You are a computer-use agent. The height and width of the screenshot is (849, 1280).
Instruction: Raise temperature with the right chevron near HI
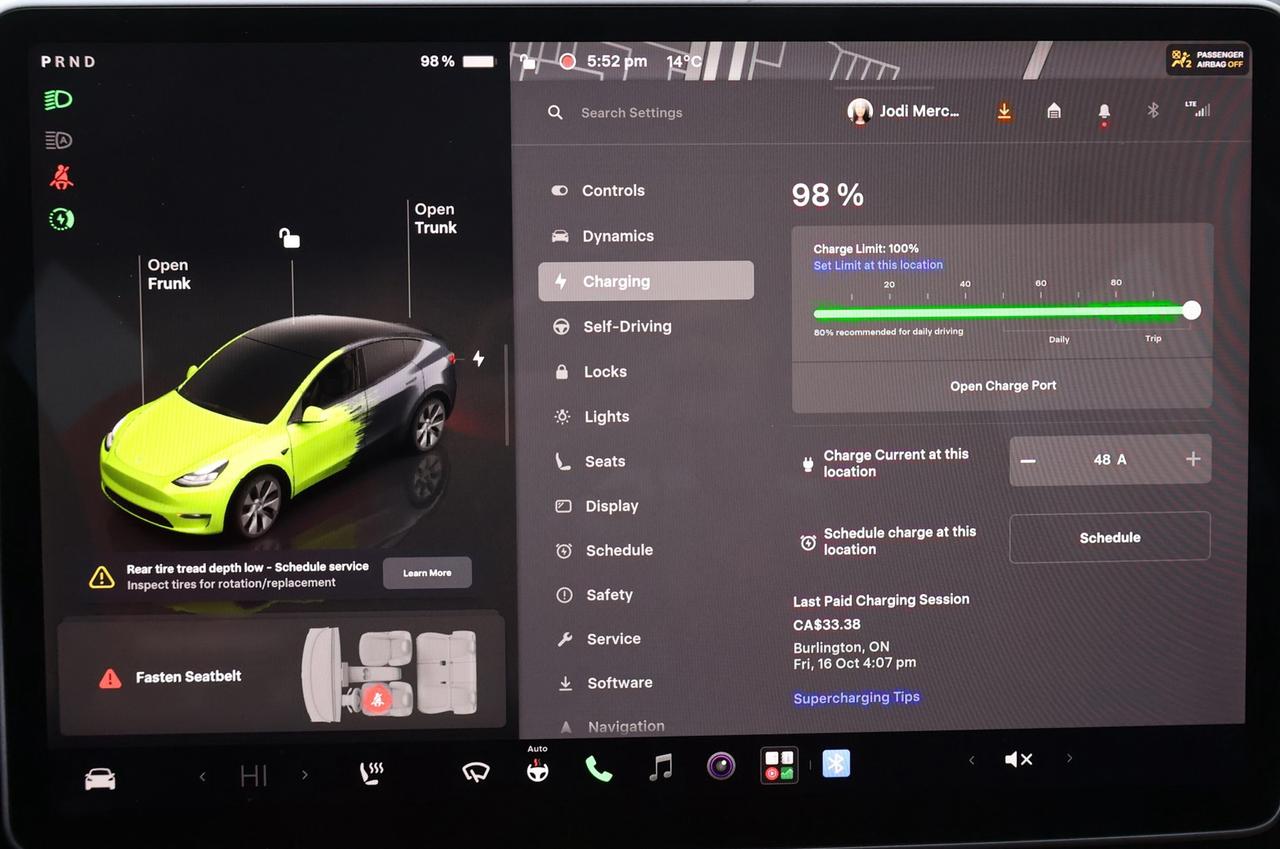(305, 775)
